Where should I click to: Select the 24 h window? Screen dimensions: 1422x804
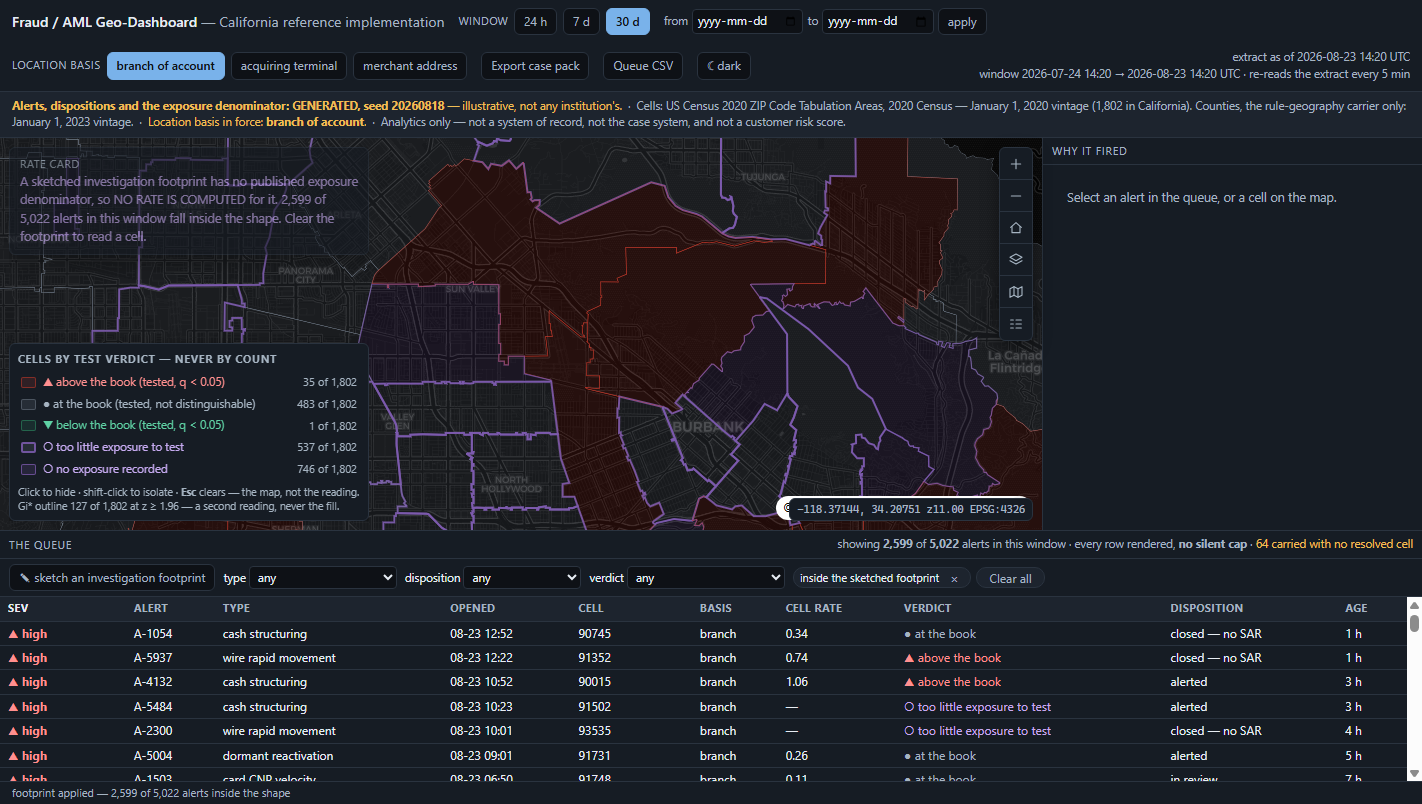coord(536,22)
